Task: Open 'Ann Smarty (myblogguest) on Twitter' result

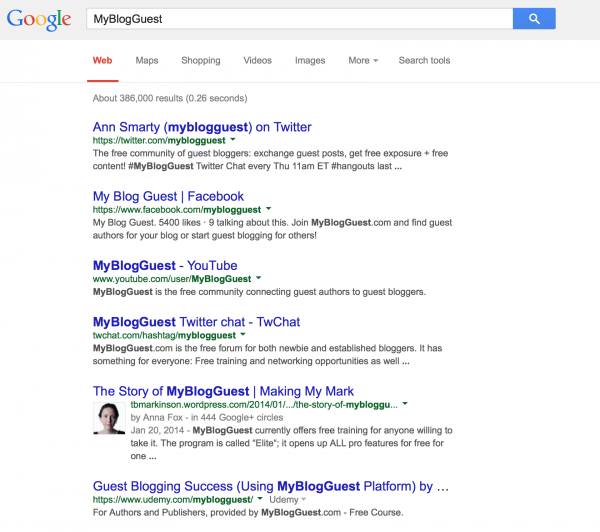Action: (x=202, y=127)
